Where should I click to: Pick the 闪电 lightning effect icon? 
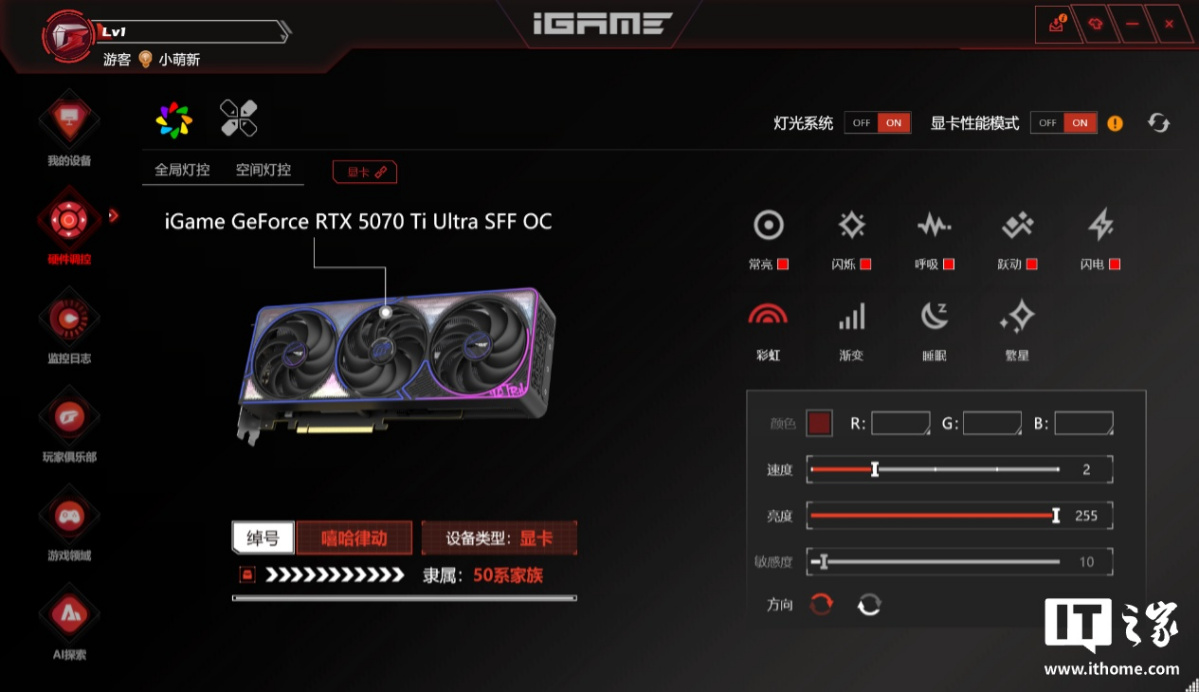(1100, 225)
